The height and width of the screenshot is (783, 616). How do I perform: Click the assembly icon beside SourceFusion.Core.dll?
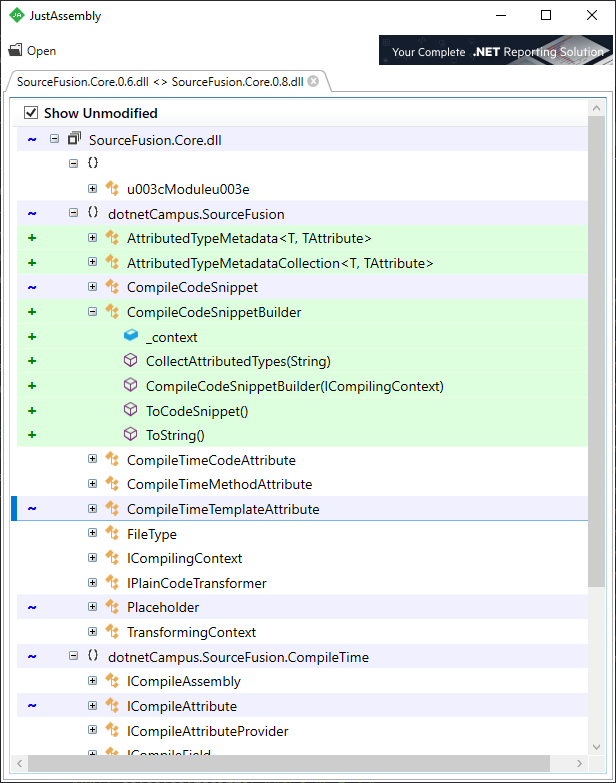pyautogui.click(x=74, y=140)
